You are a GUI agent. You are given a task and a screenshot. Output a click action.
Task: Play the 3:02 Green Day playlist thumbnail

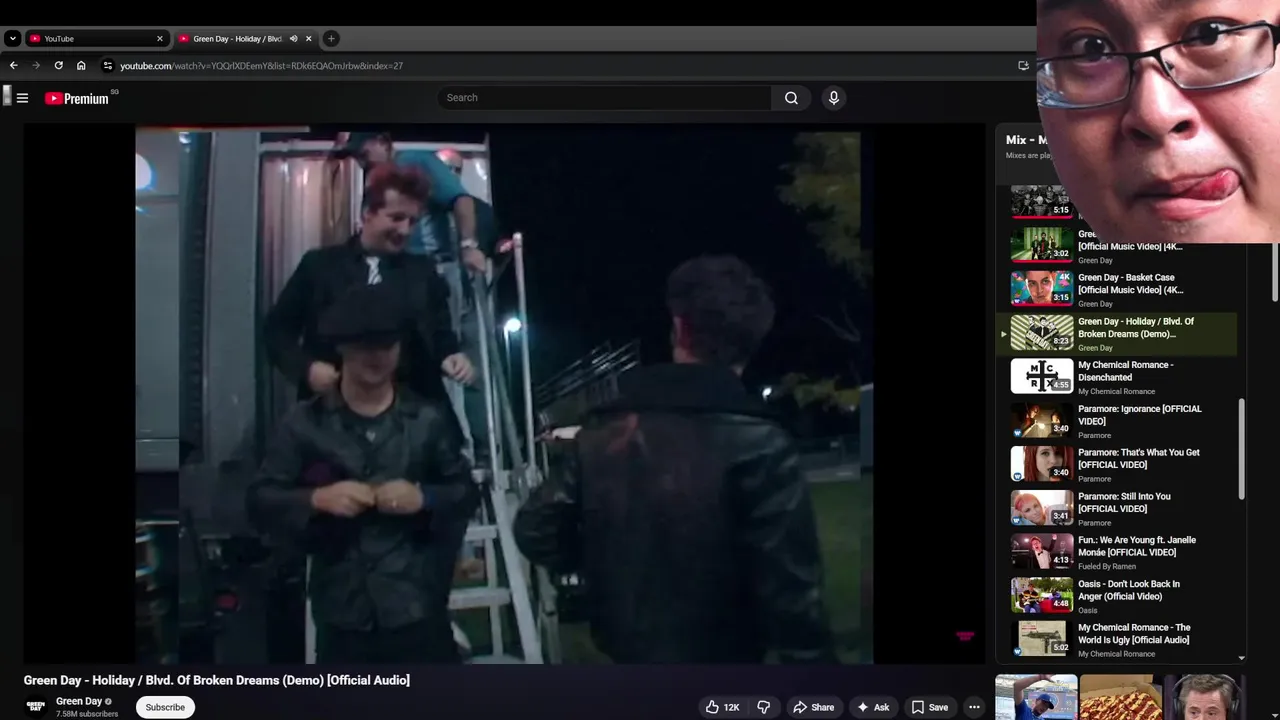(1042, 244)
